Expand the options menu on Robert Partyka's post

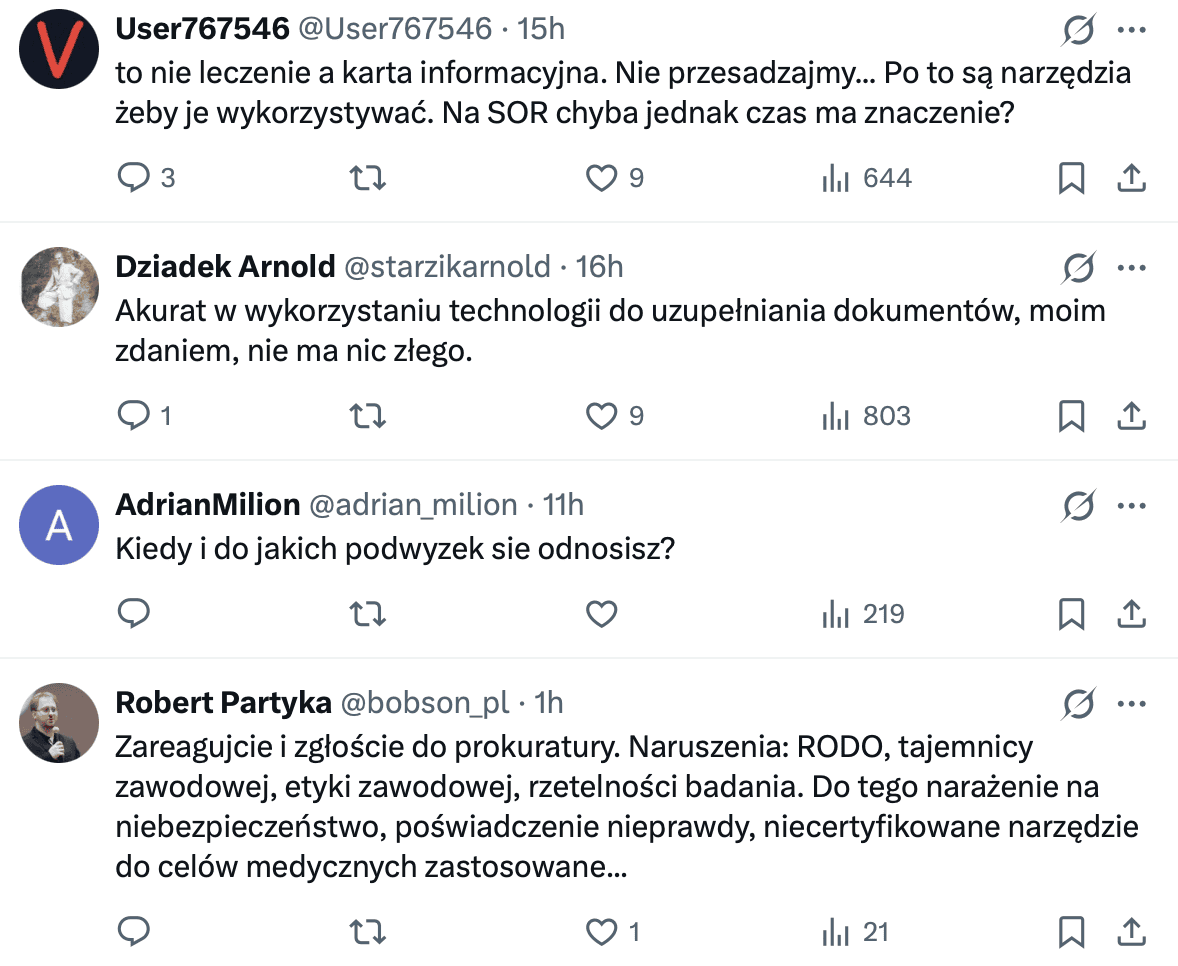pos(1131,703)
